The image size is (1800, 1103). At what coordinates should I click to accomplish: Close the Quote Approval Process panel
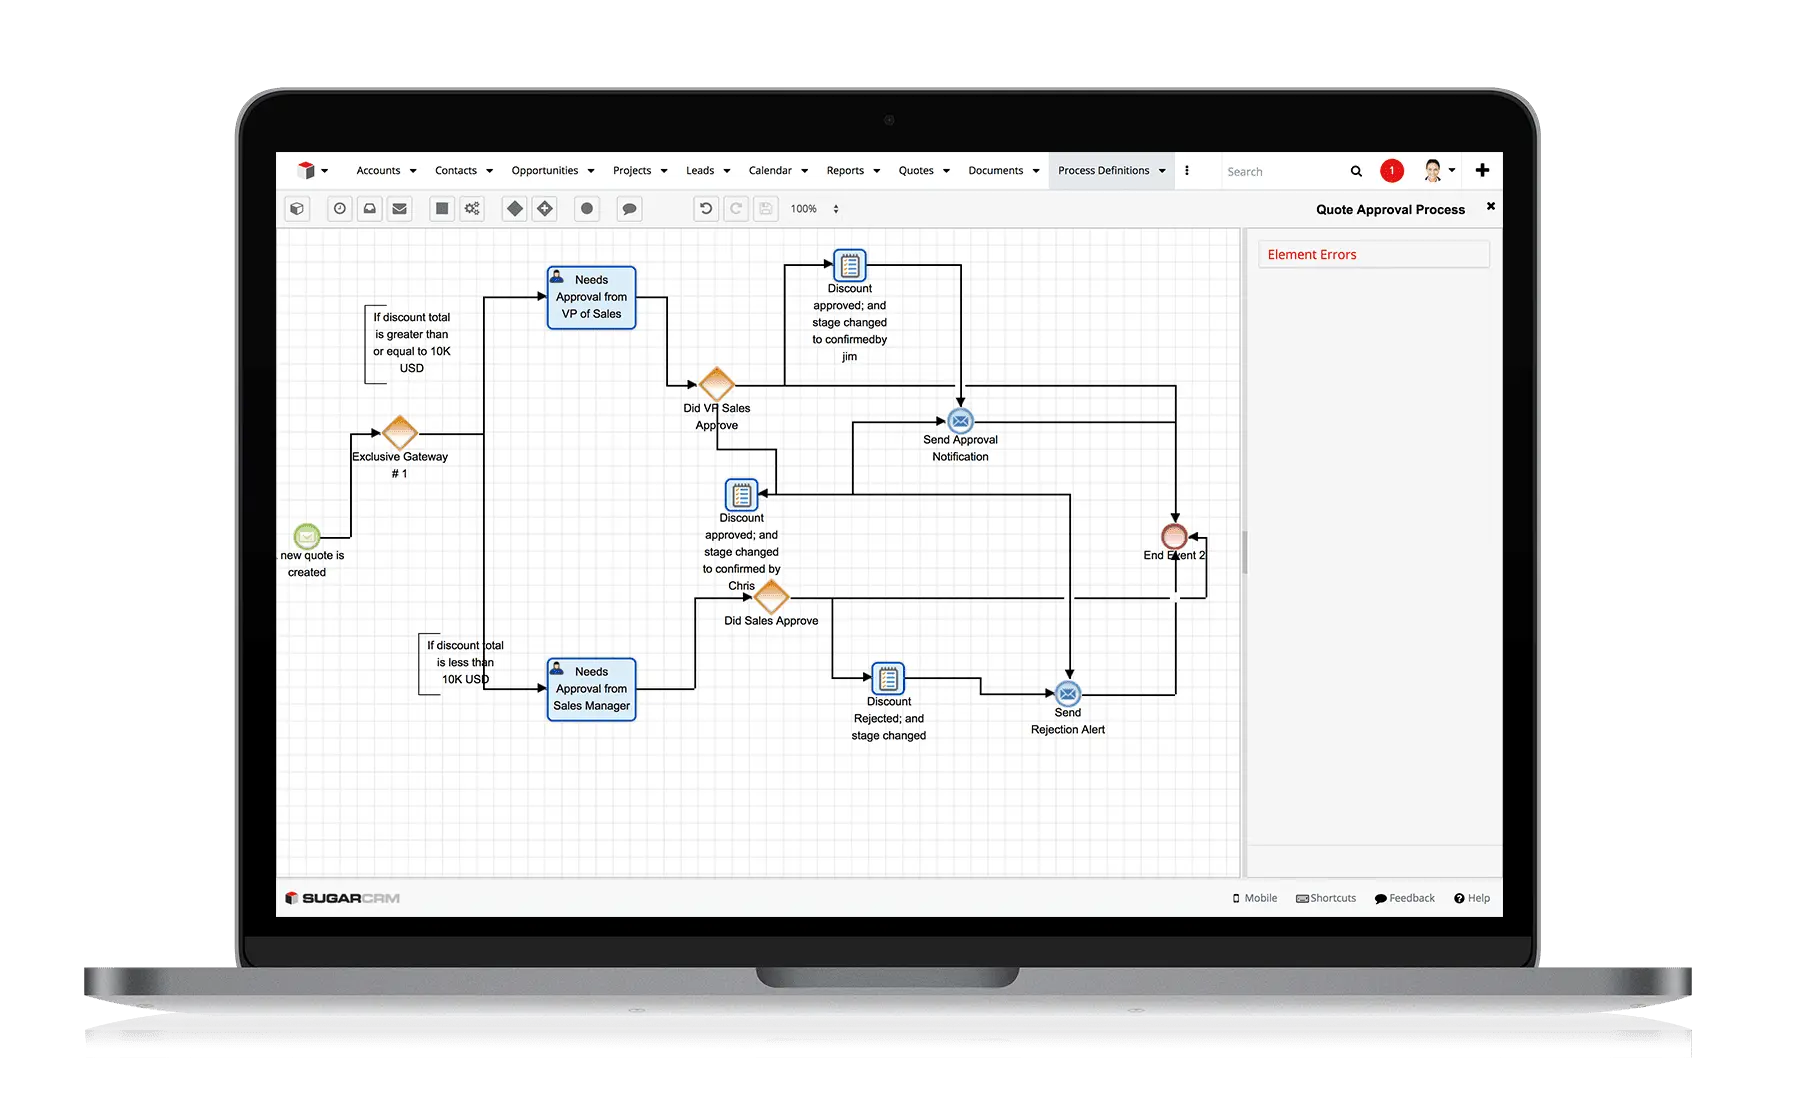(1491, 206)
